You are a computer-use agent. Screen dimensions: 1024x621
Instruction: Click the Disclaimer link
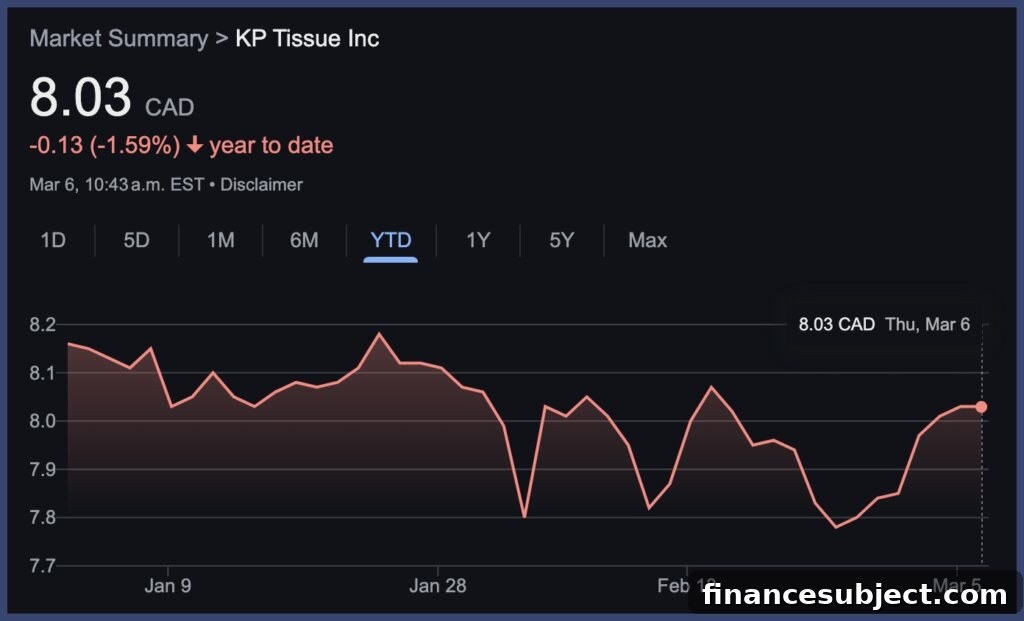[x=261, y=185]
